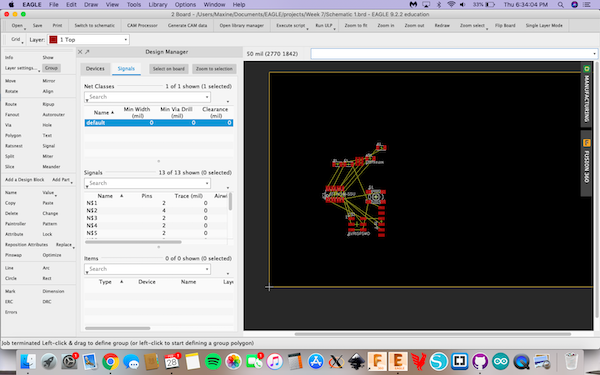Screen dimensions: 600x375
Task: Activate the Move tool
Action: click(x=10, y=81)
